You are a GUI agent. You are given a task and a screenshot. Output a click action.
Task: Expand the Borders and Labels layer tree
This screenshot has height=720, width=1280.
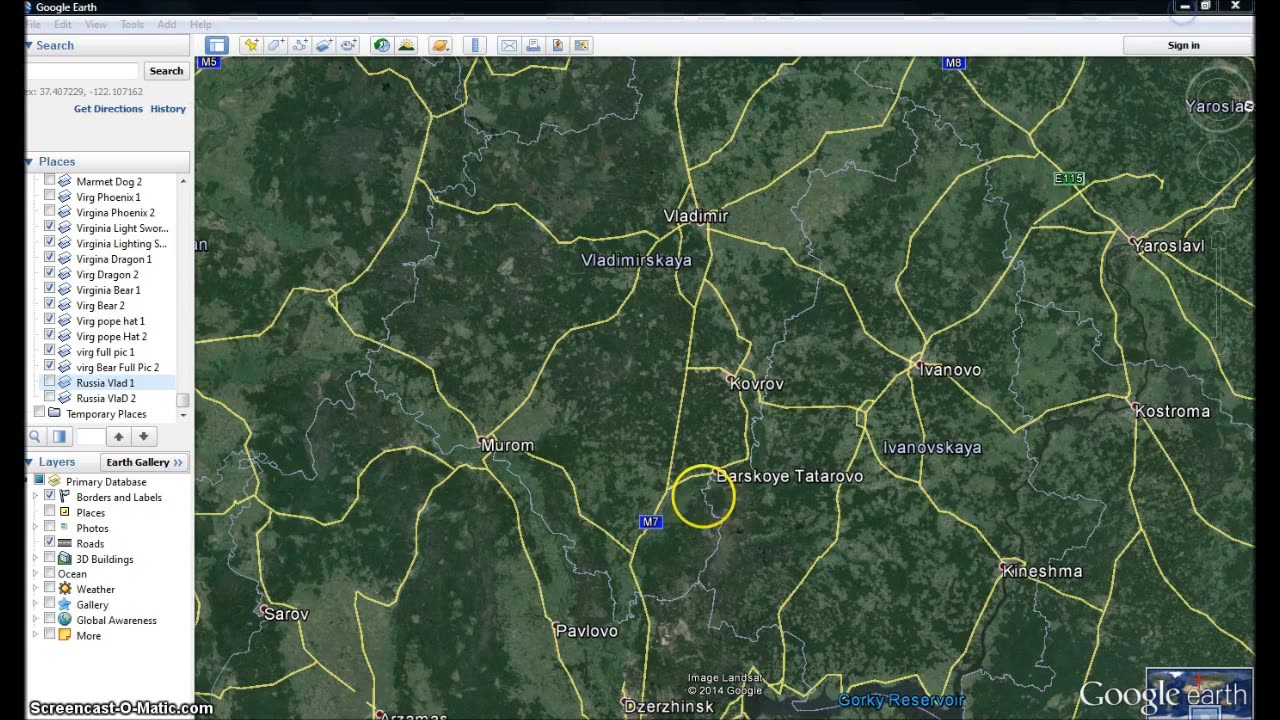[36, 497]
